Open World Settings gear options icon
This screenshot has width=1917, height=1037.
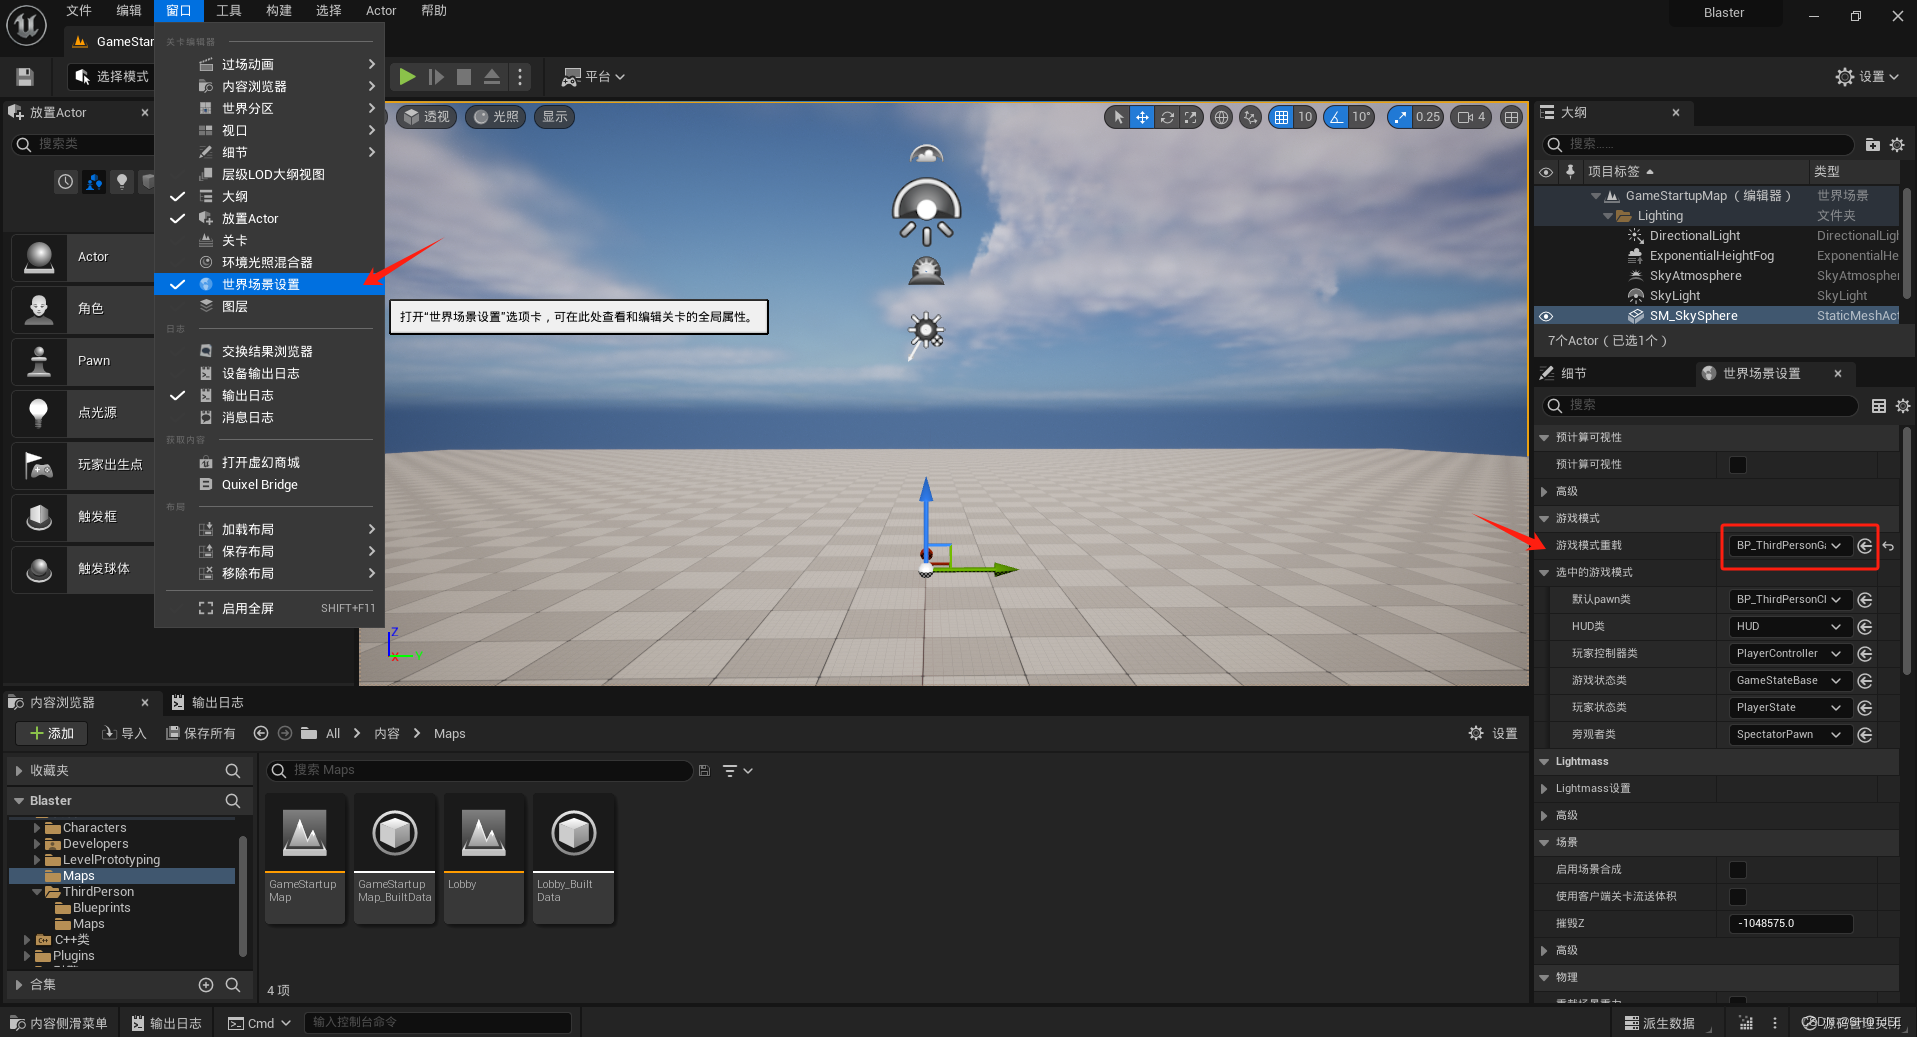pos(1903,405)
